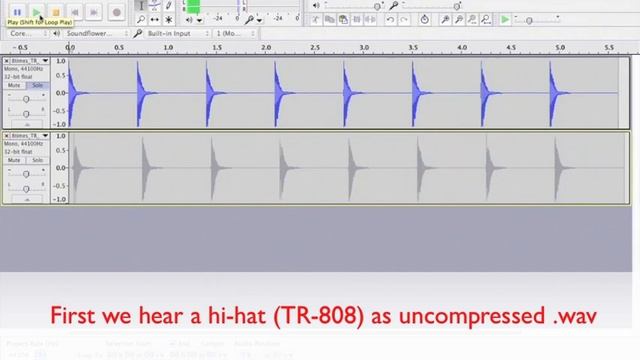The width and height of the screenshot is (640, 360).
Task: Pause playback with the Pause button
Action: [17, 11]
